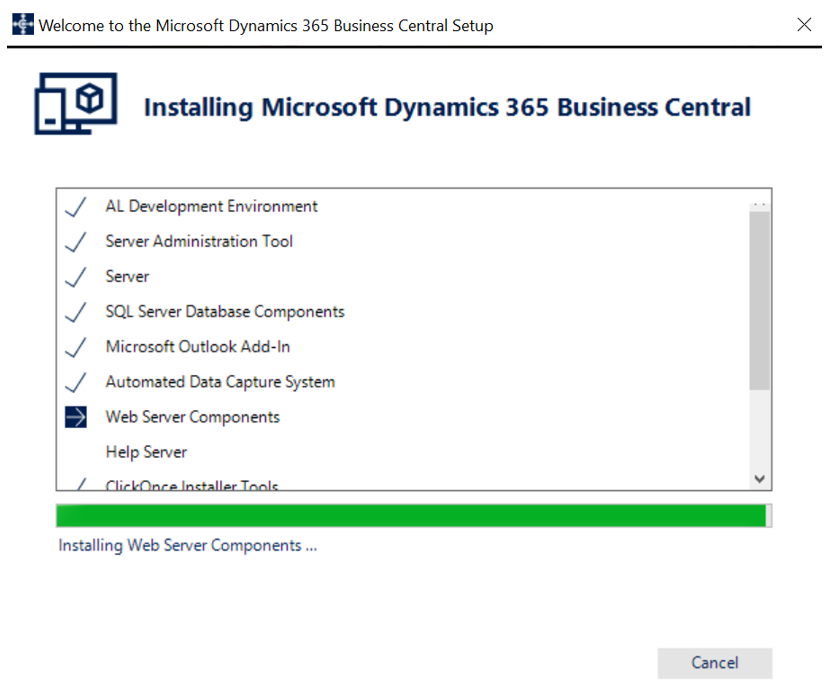This screenshot has width=836, height=687.
Task: Close the Business Central Setup window
Action: tap(804, 25)
